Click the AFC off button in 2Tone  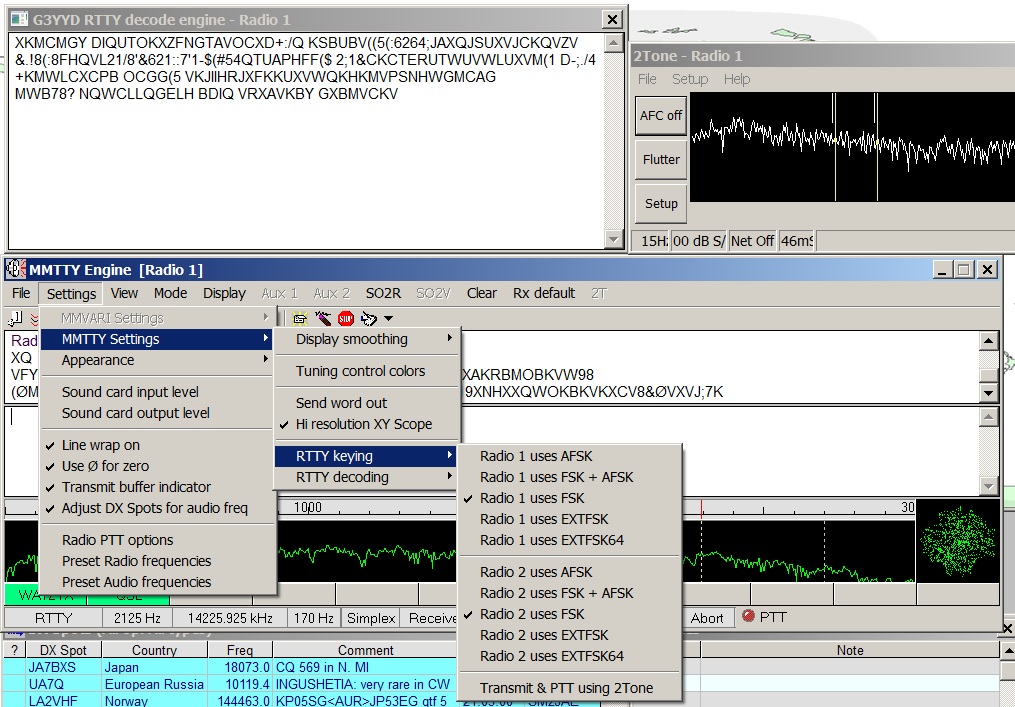tap(661, 115)
